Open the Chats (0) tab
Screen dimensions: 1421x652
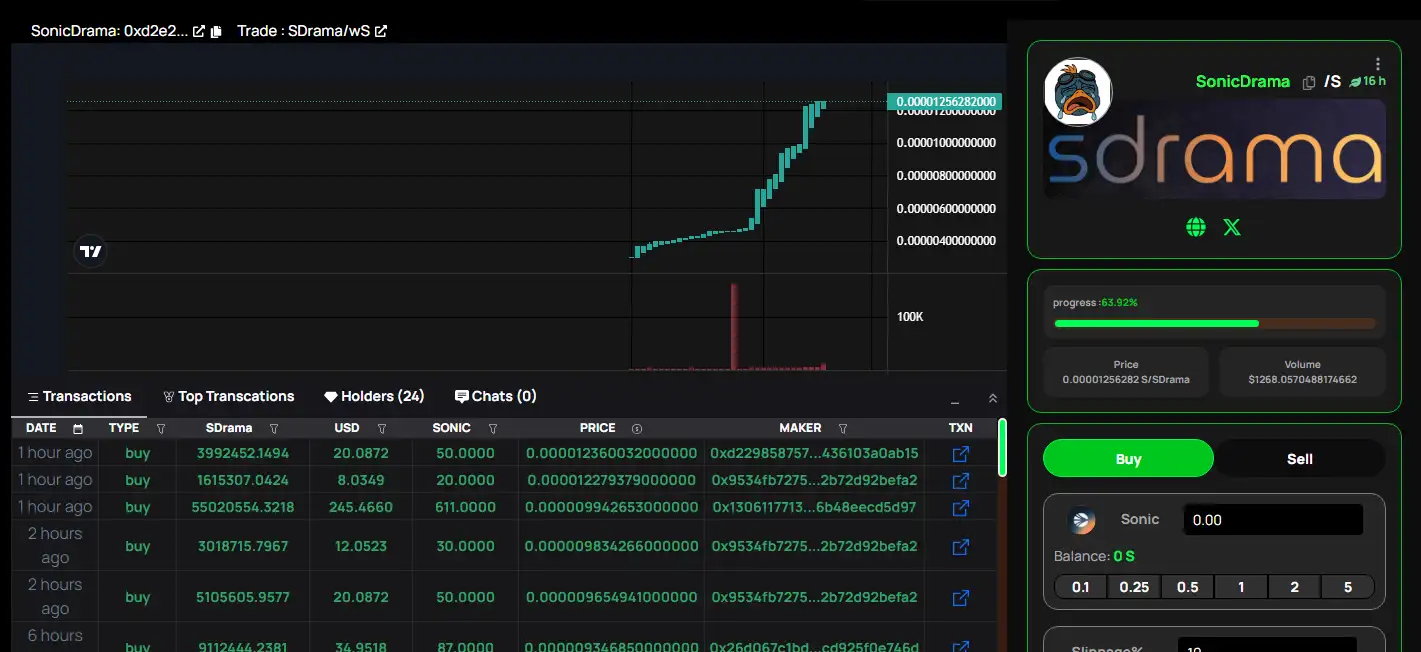point(495,396)
